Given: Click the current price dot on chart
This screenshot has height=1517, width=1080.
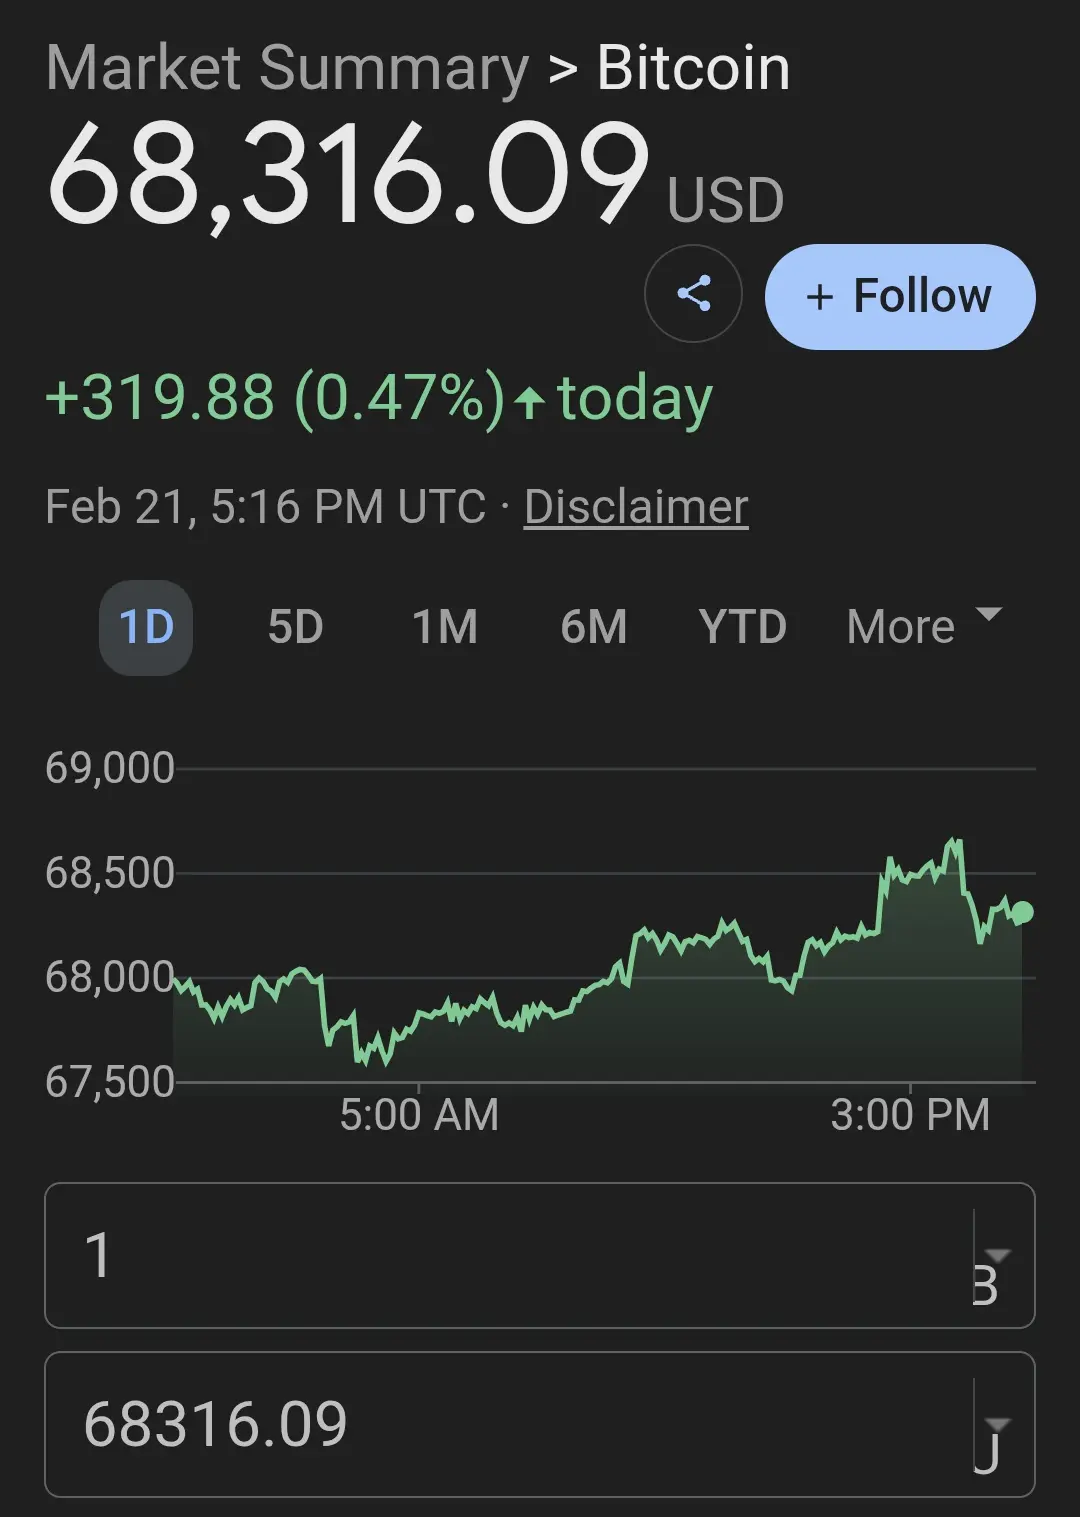Looking at the screenshot, I should 1022,912.
